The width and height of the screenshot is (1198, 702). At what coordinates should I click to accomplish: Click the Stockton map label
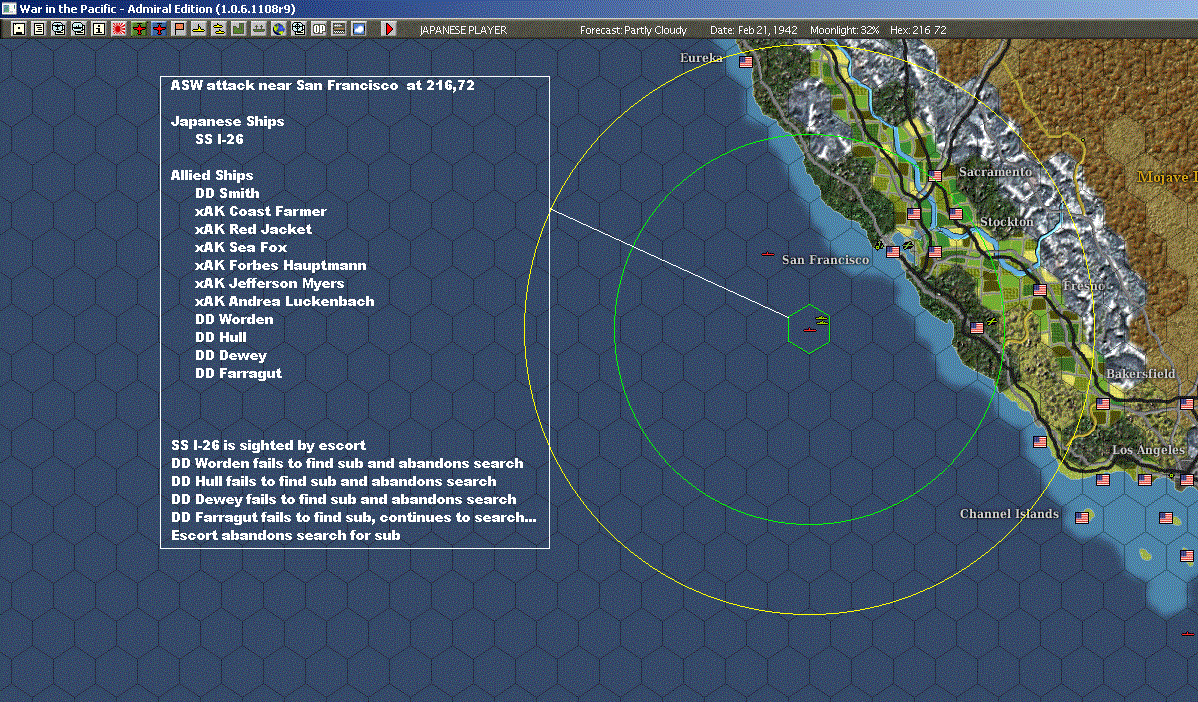(1006, 222)
